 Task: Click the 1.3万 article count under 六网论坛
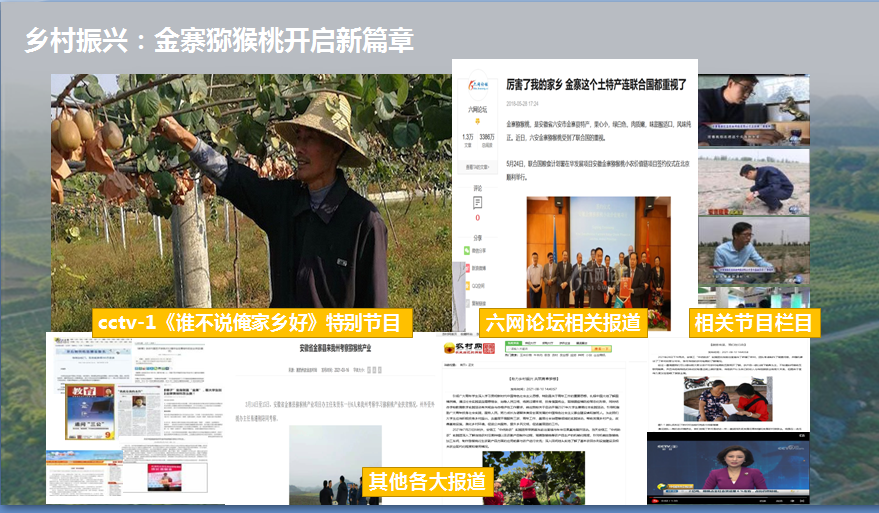(468, 137)
